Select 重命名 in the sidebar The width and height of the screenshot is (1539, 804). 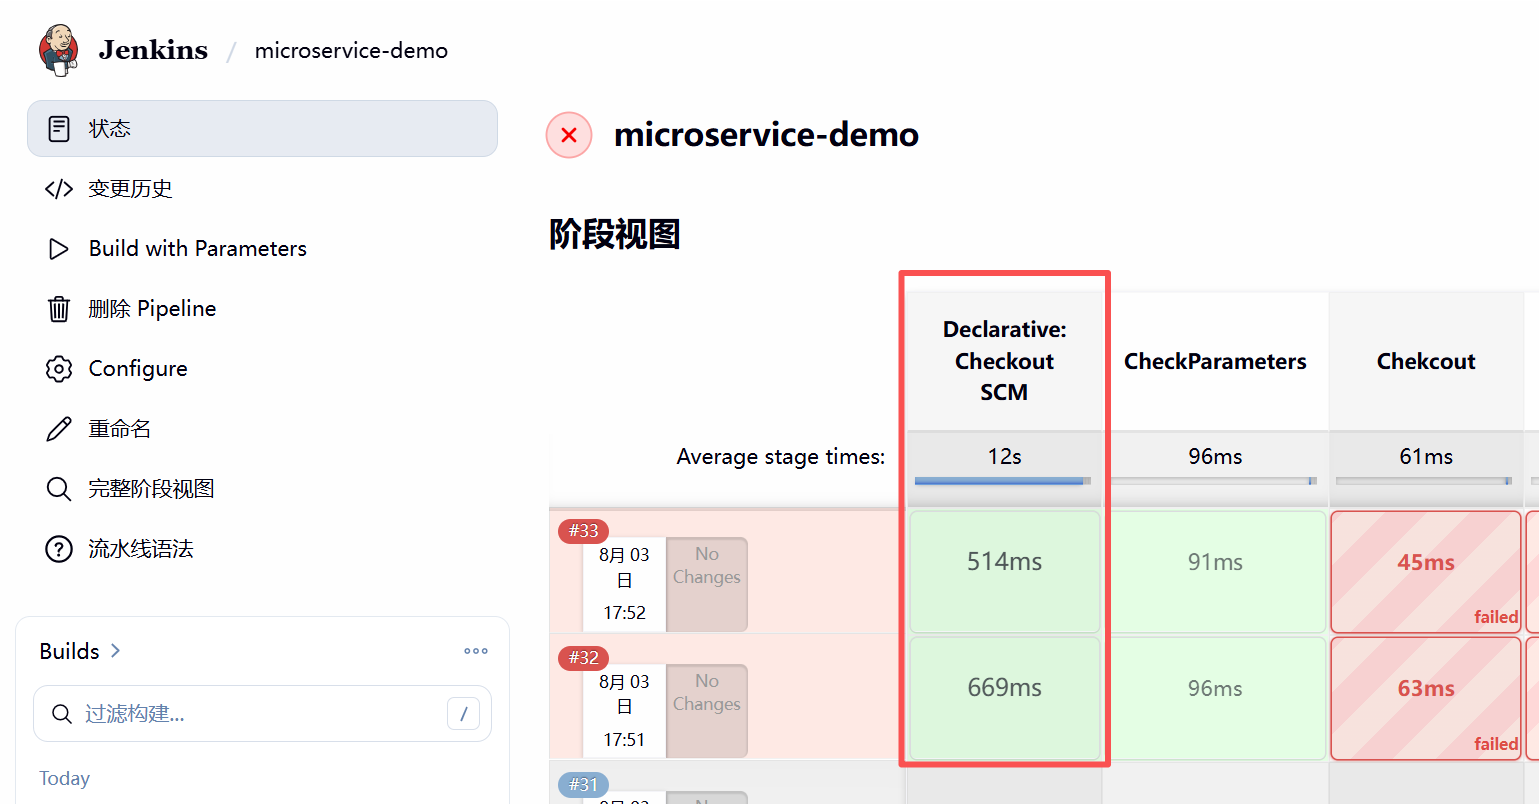coord(262,429)
